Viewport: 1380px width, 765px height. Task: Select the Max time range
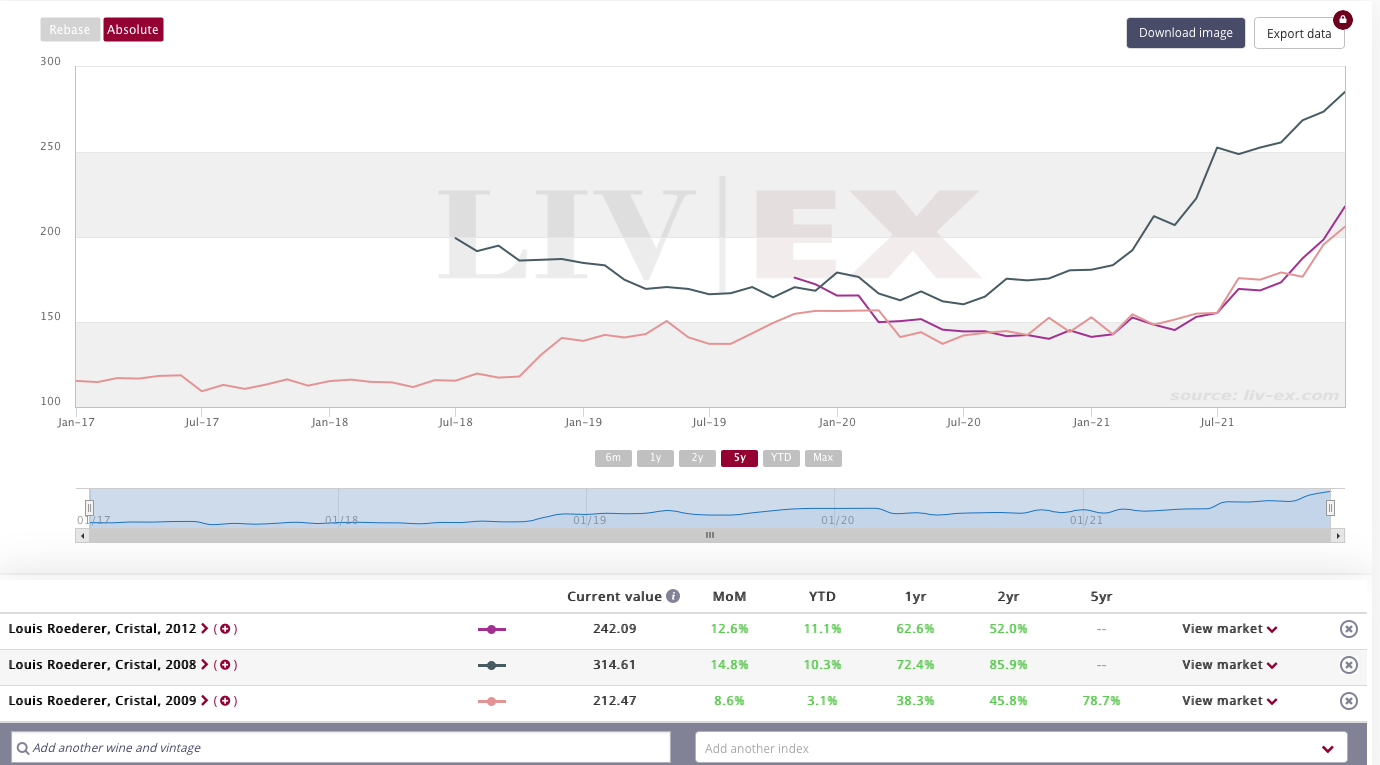point(823,458)
